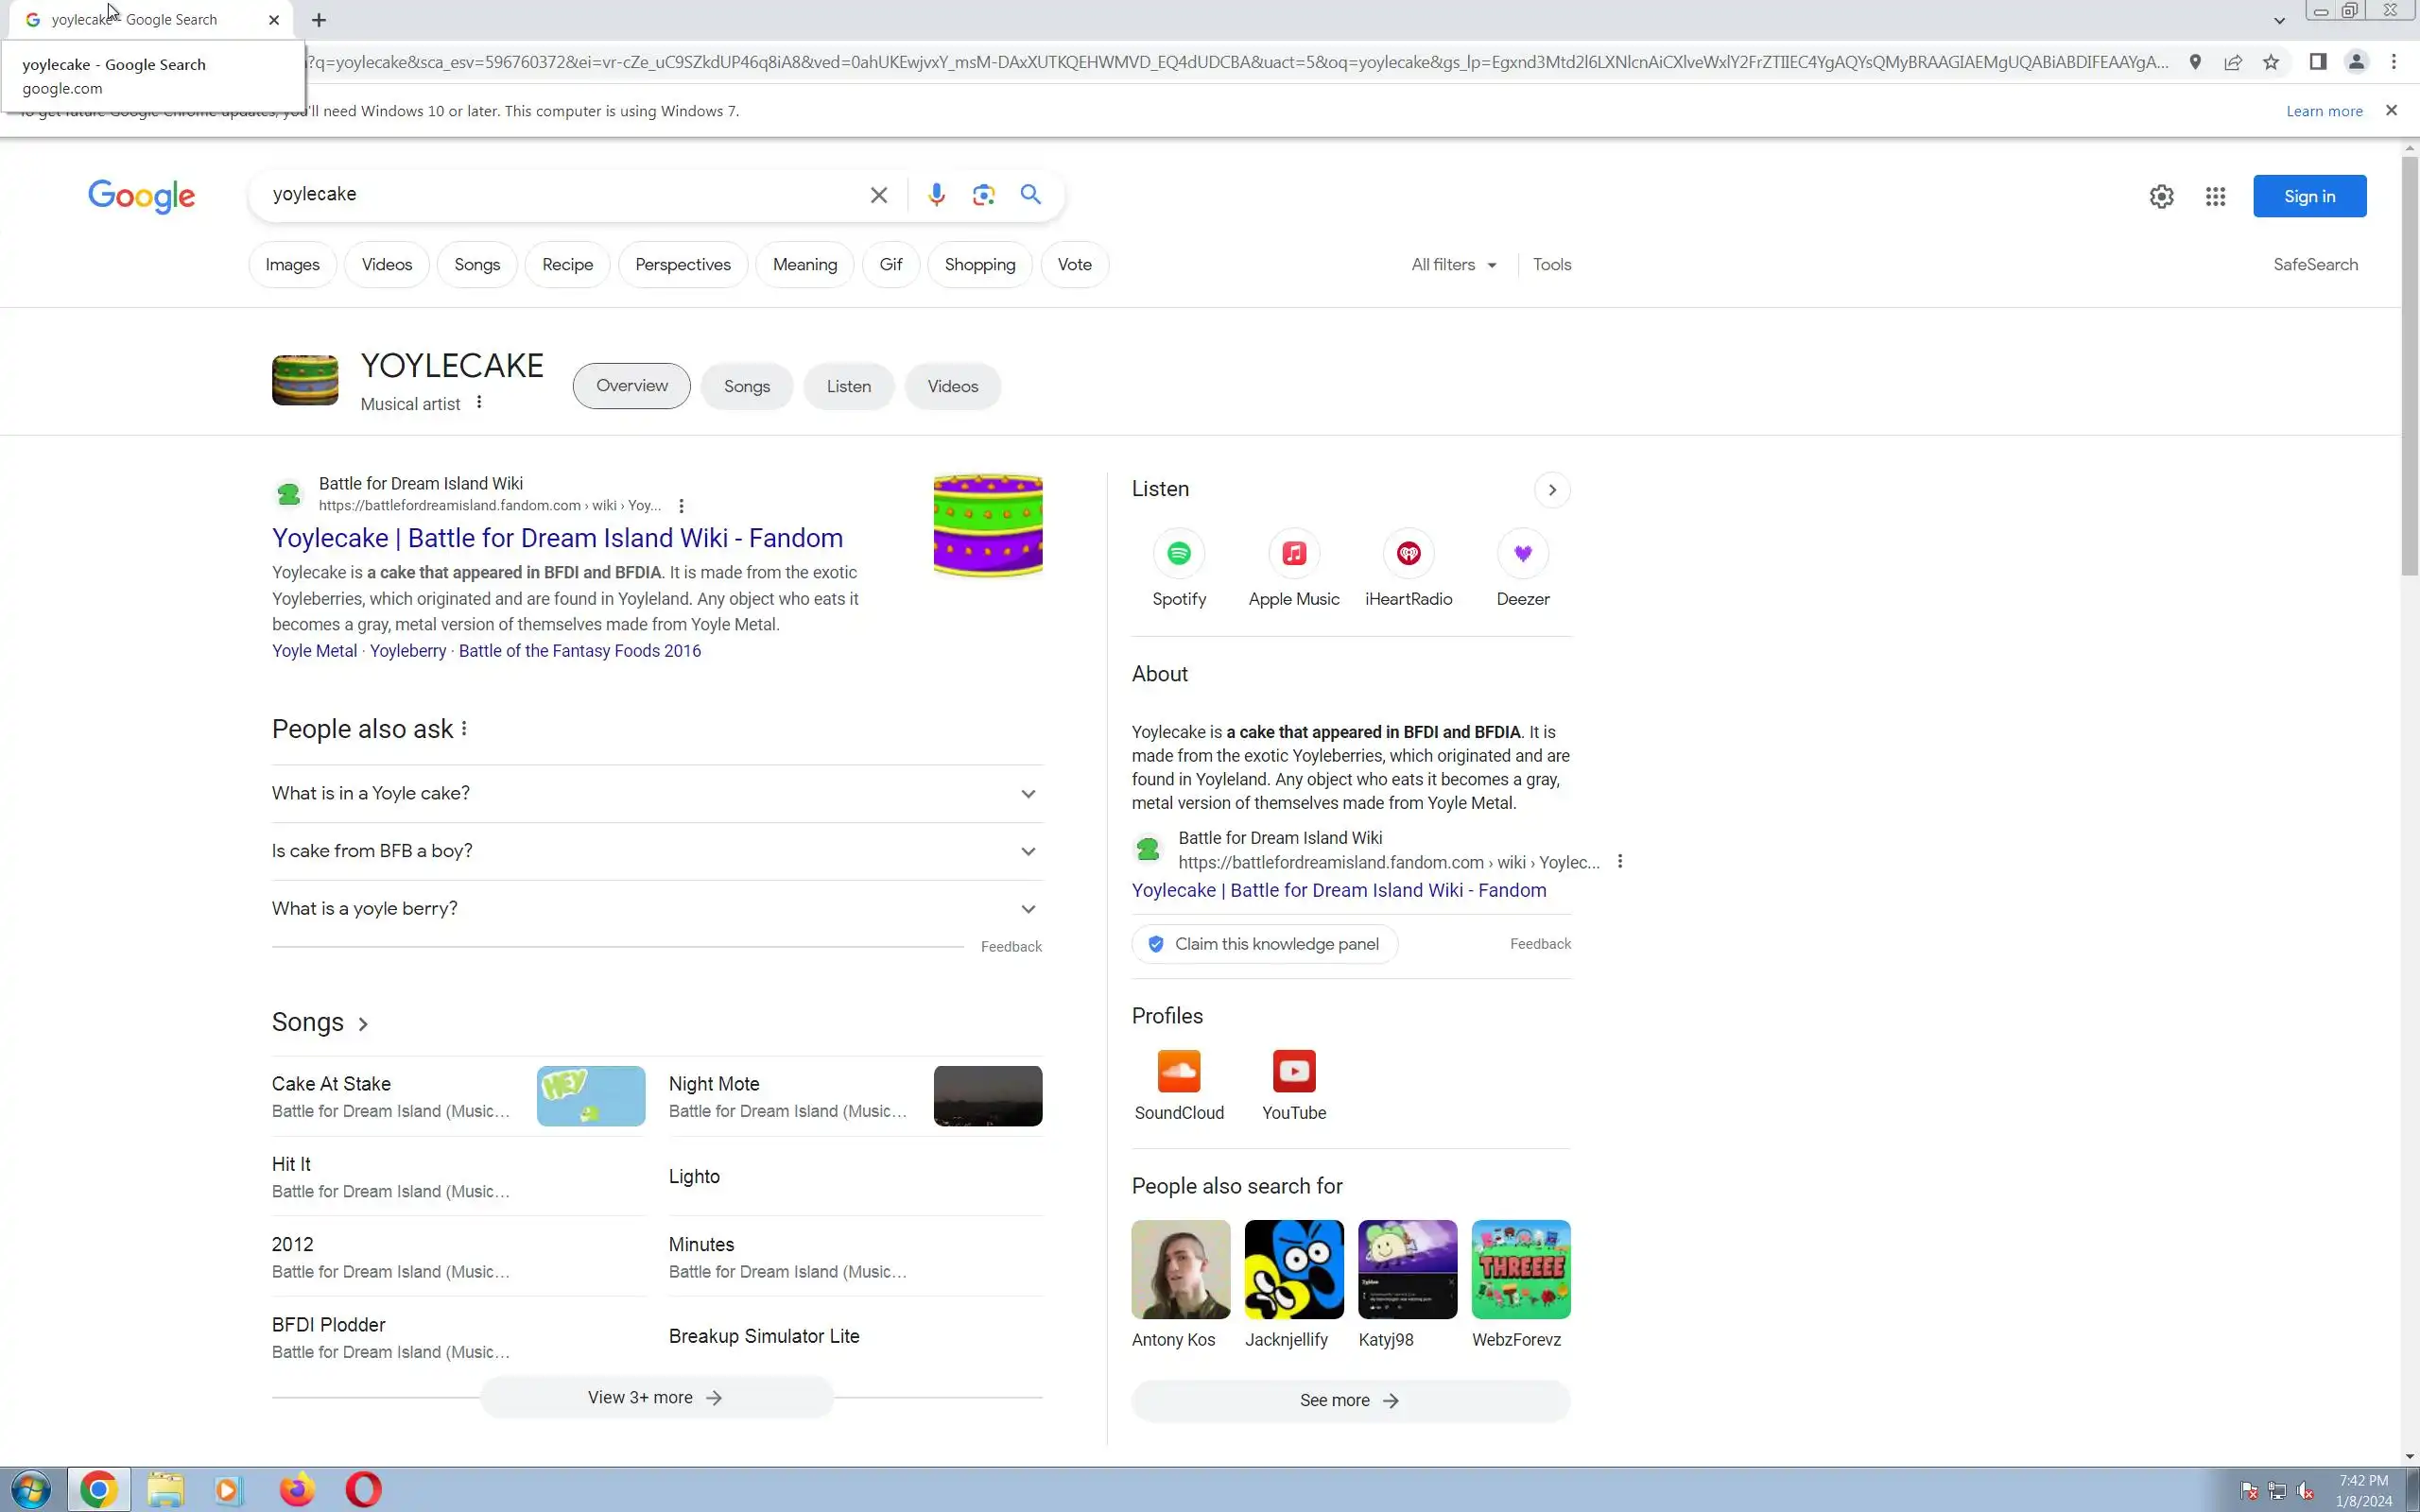Image resolution: width=2420 pixels, height=1512 pixels.
Task: Select the Images filter chip
Action: 292,265
